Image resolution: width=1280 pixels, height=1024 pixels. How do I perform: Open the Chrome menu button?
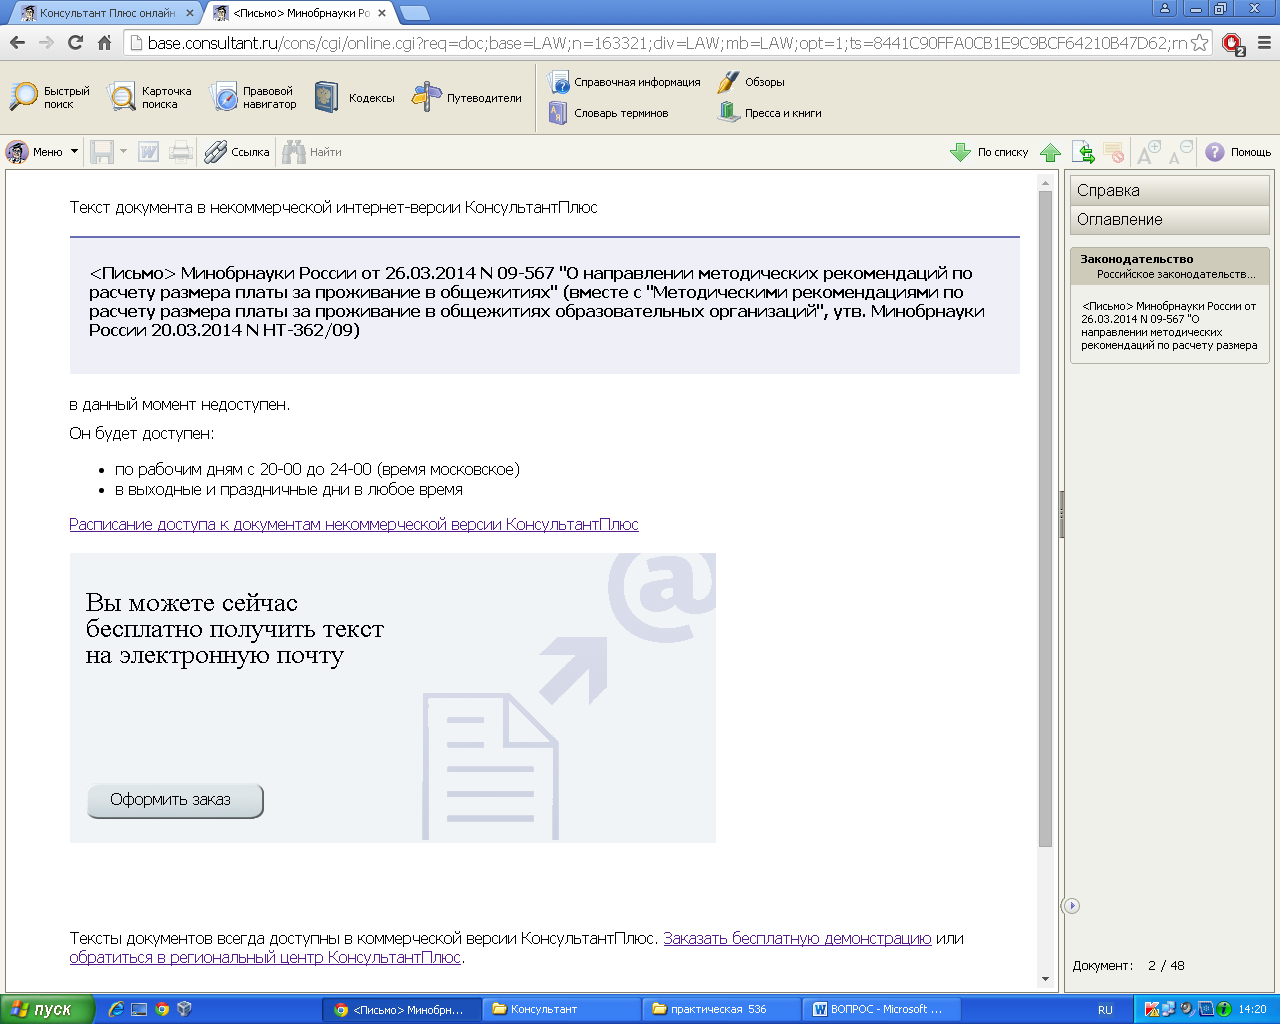(1264, 43)
